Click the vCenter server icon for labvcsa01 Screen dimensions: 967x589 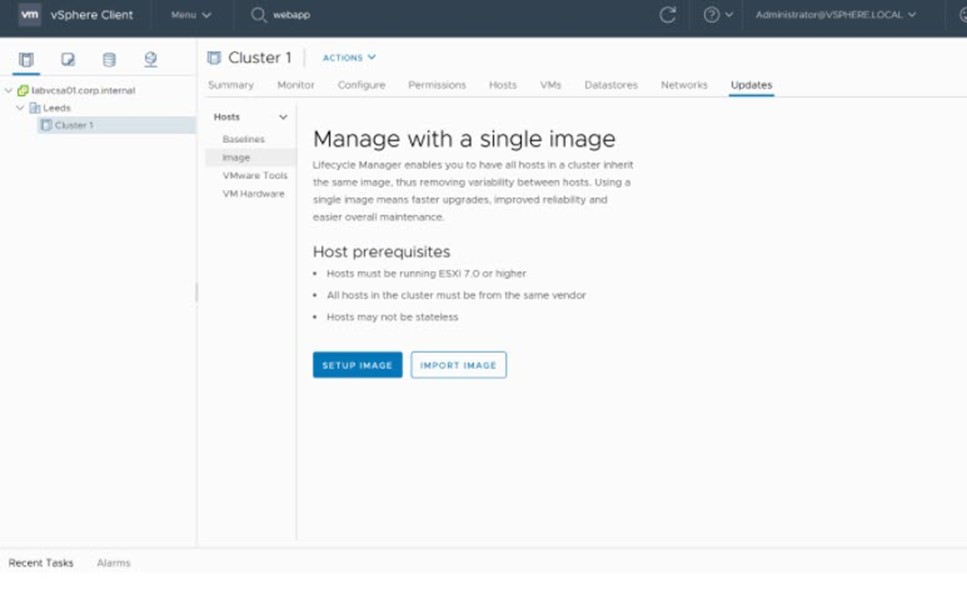click(x=23, y=91)
